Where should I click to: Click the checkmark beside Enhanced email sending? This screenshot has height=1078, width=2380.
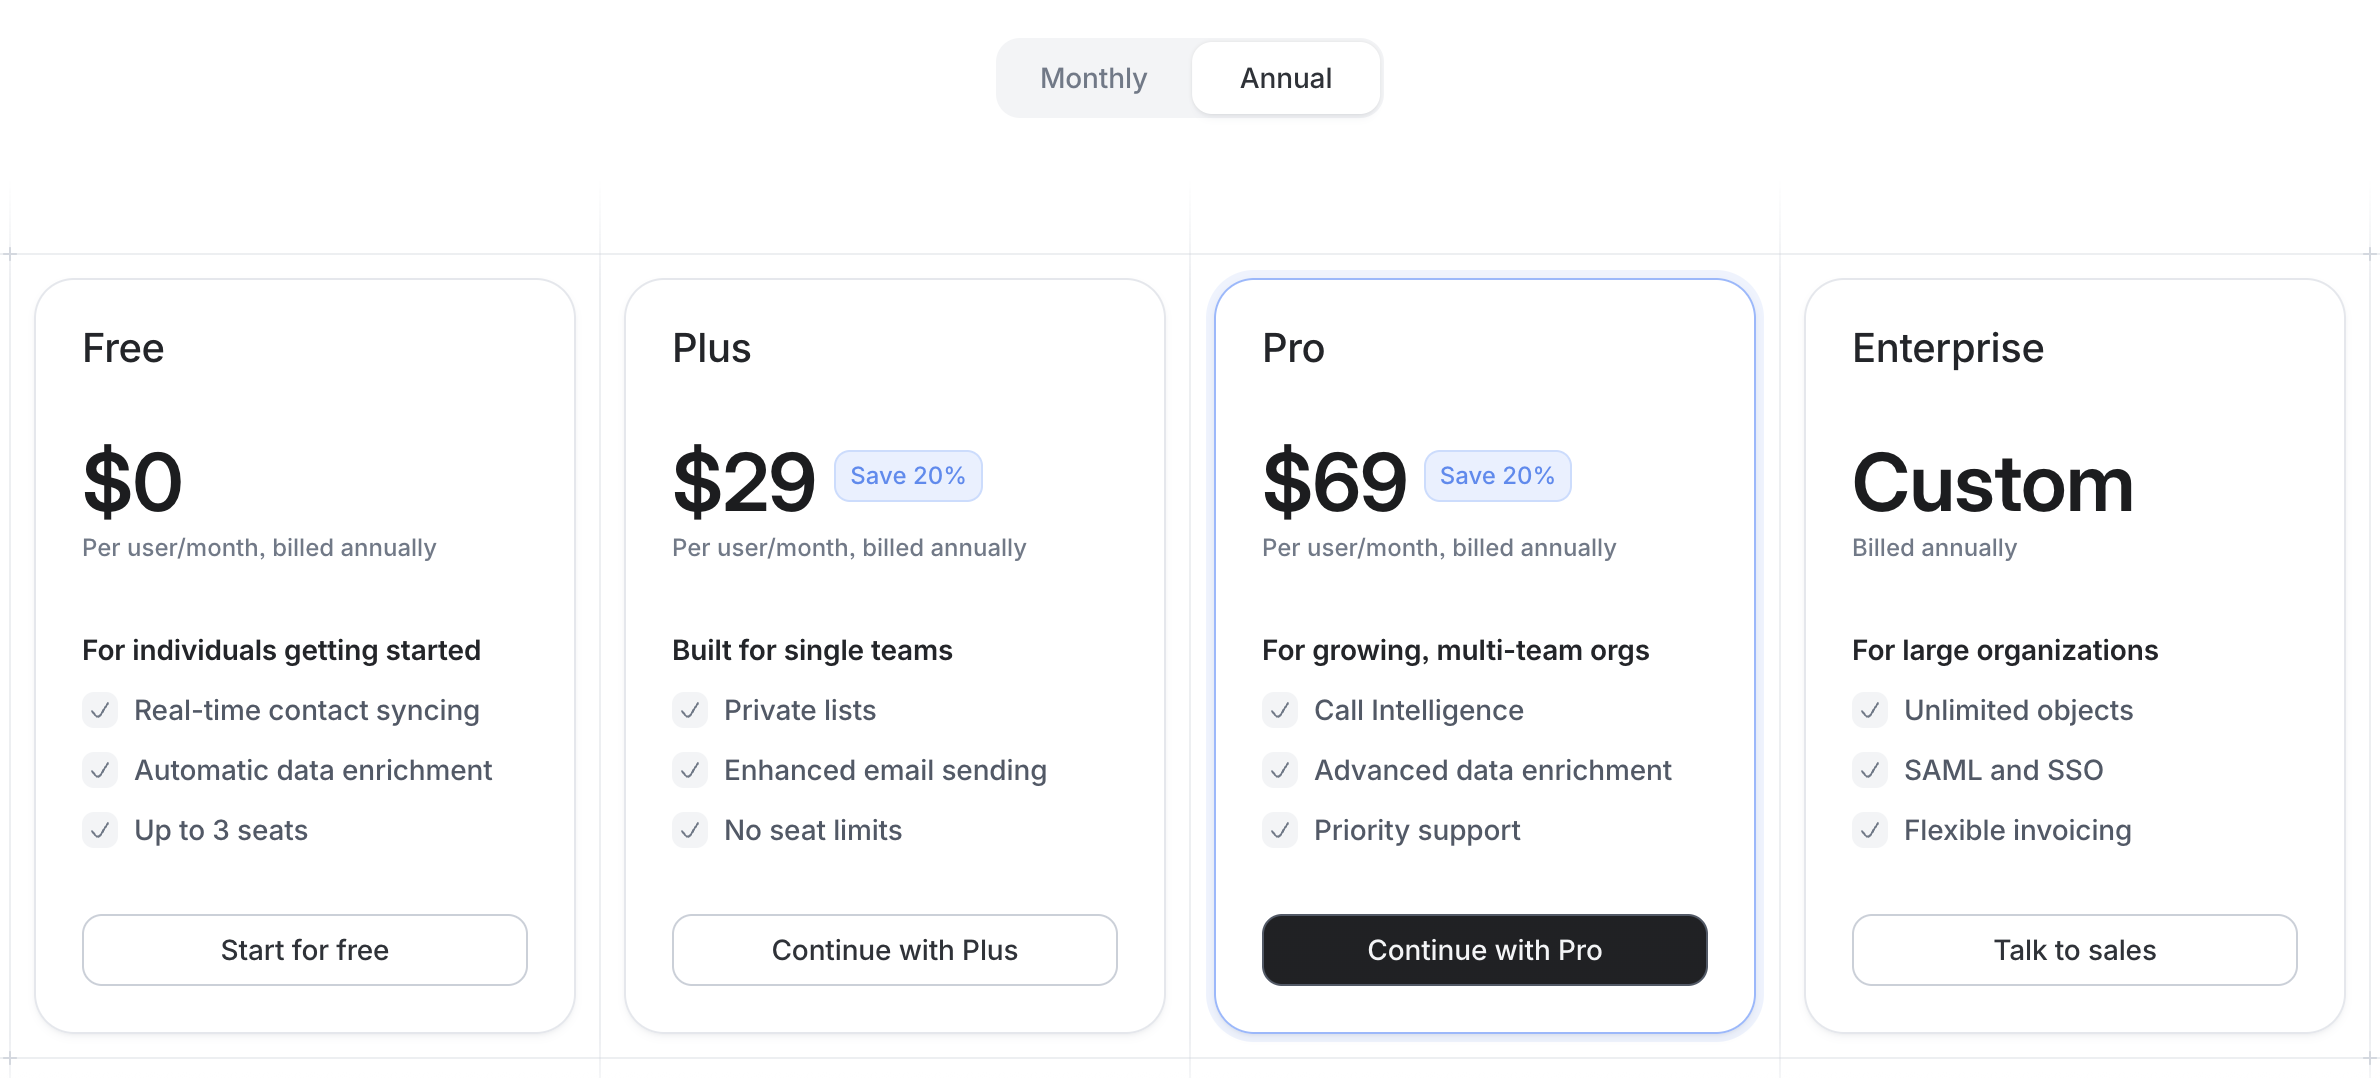[690, 770]
